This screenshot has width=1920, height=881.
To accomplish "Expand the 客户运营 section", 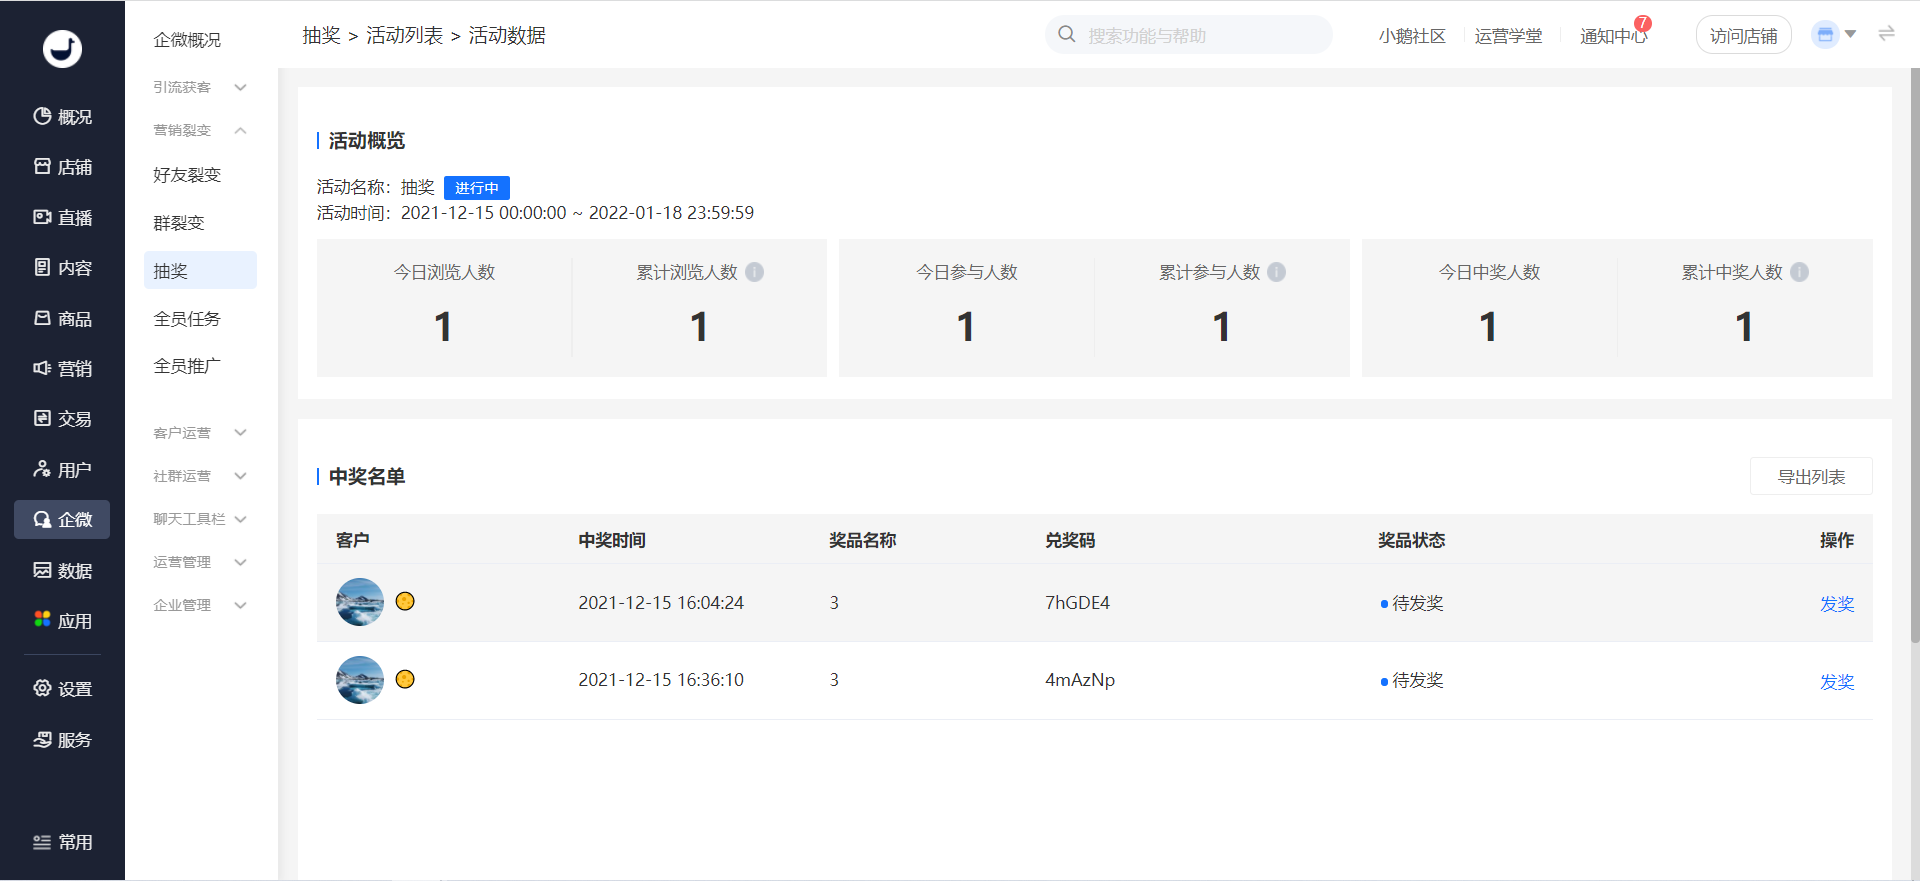I will [200, 433].
